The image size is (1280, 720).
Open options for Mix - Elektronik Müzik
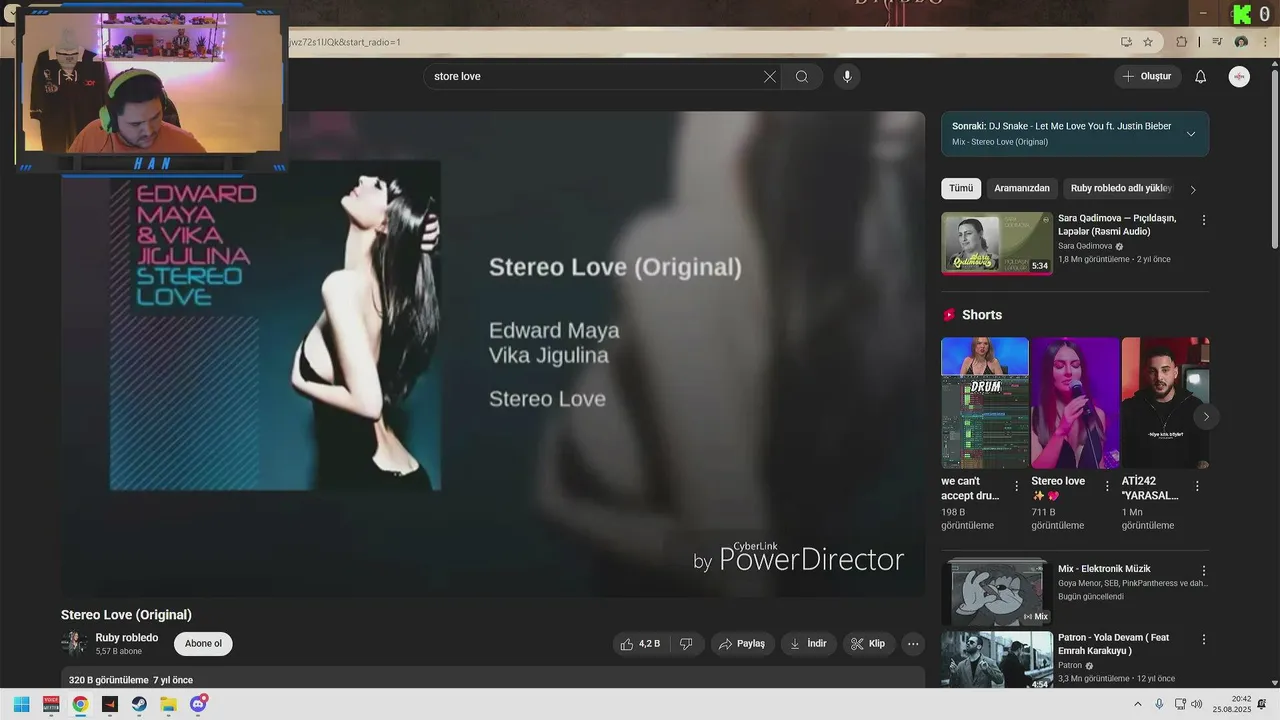(x=1204, y=570)
